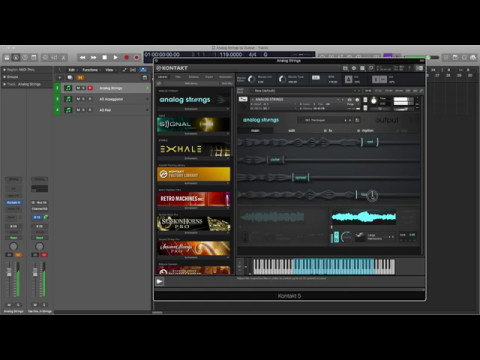Open the Mixer button in Logic toolbar

tap(55, 58)
